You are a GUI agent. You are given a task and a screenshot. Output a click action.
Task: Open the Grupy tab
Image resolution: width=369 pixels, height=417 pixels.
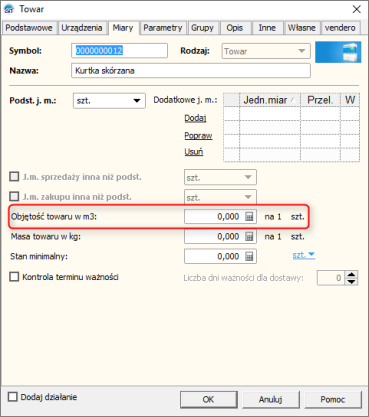[202, 28]
